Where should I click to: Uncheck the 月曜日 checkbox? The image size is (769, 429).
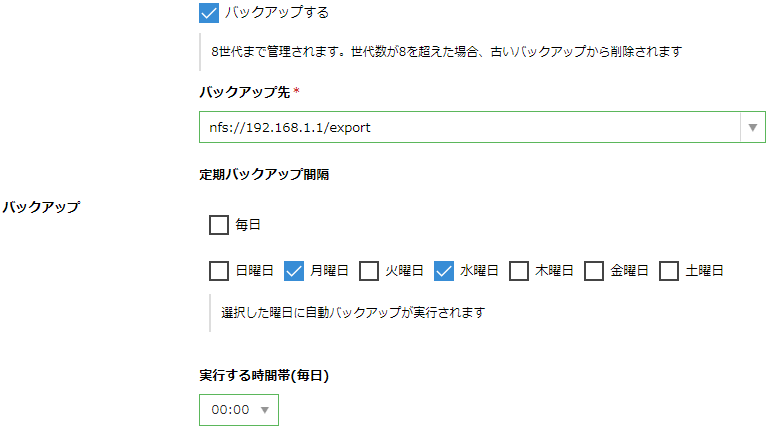[x=294, y=270]
